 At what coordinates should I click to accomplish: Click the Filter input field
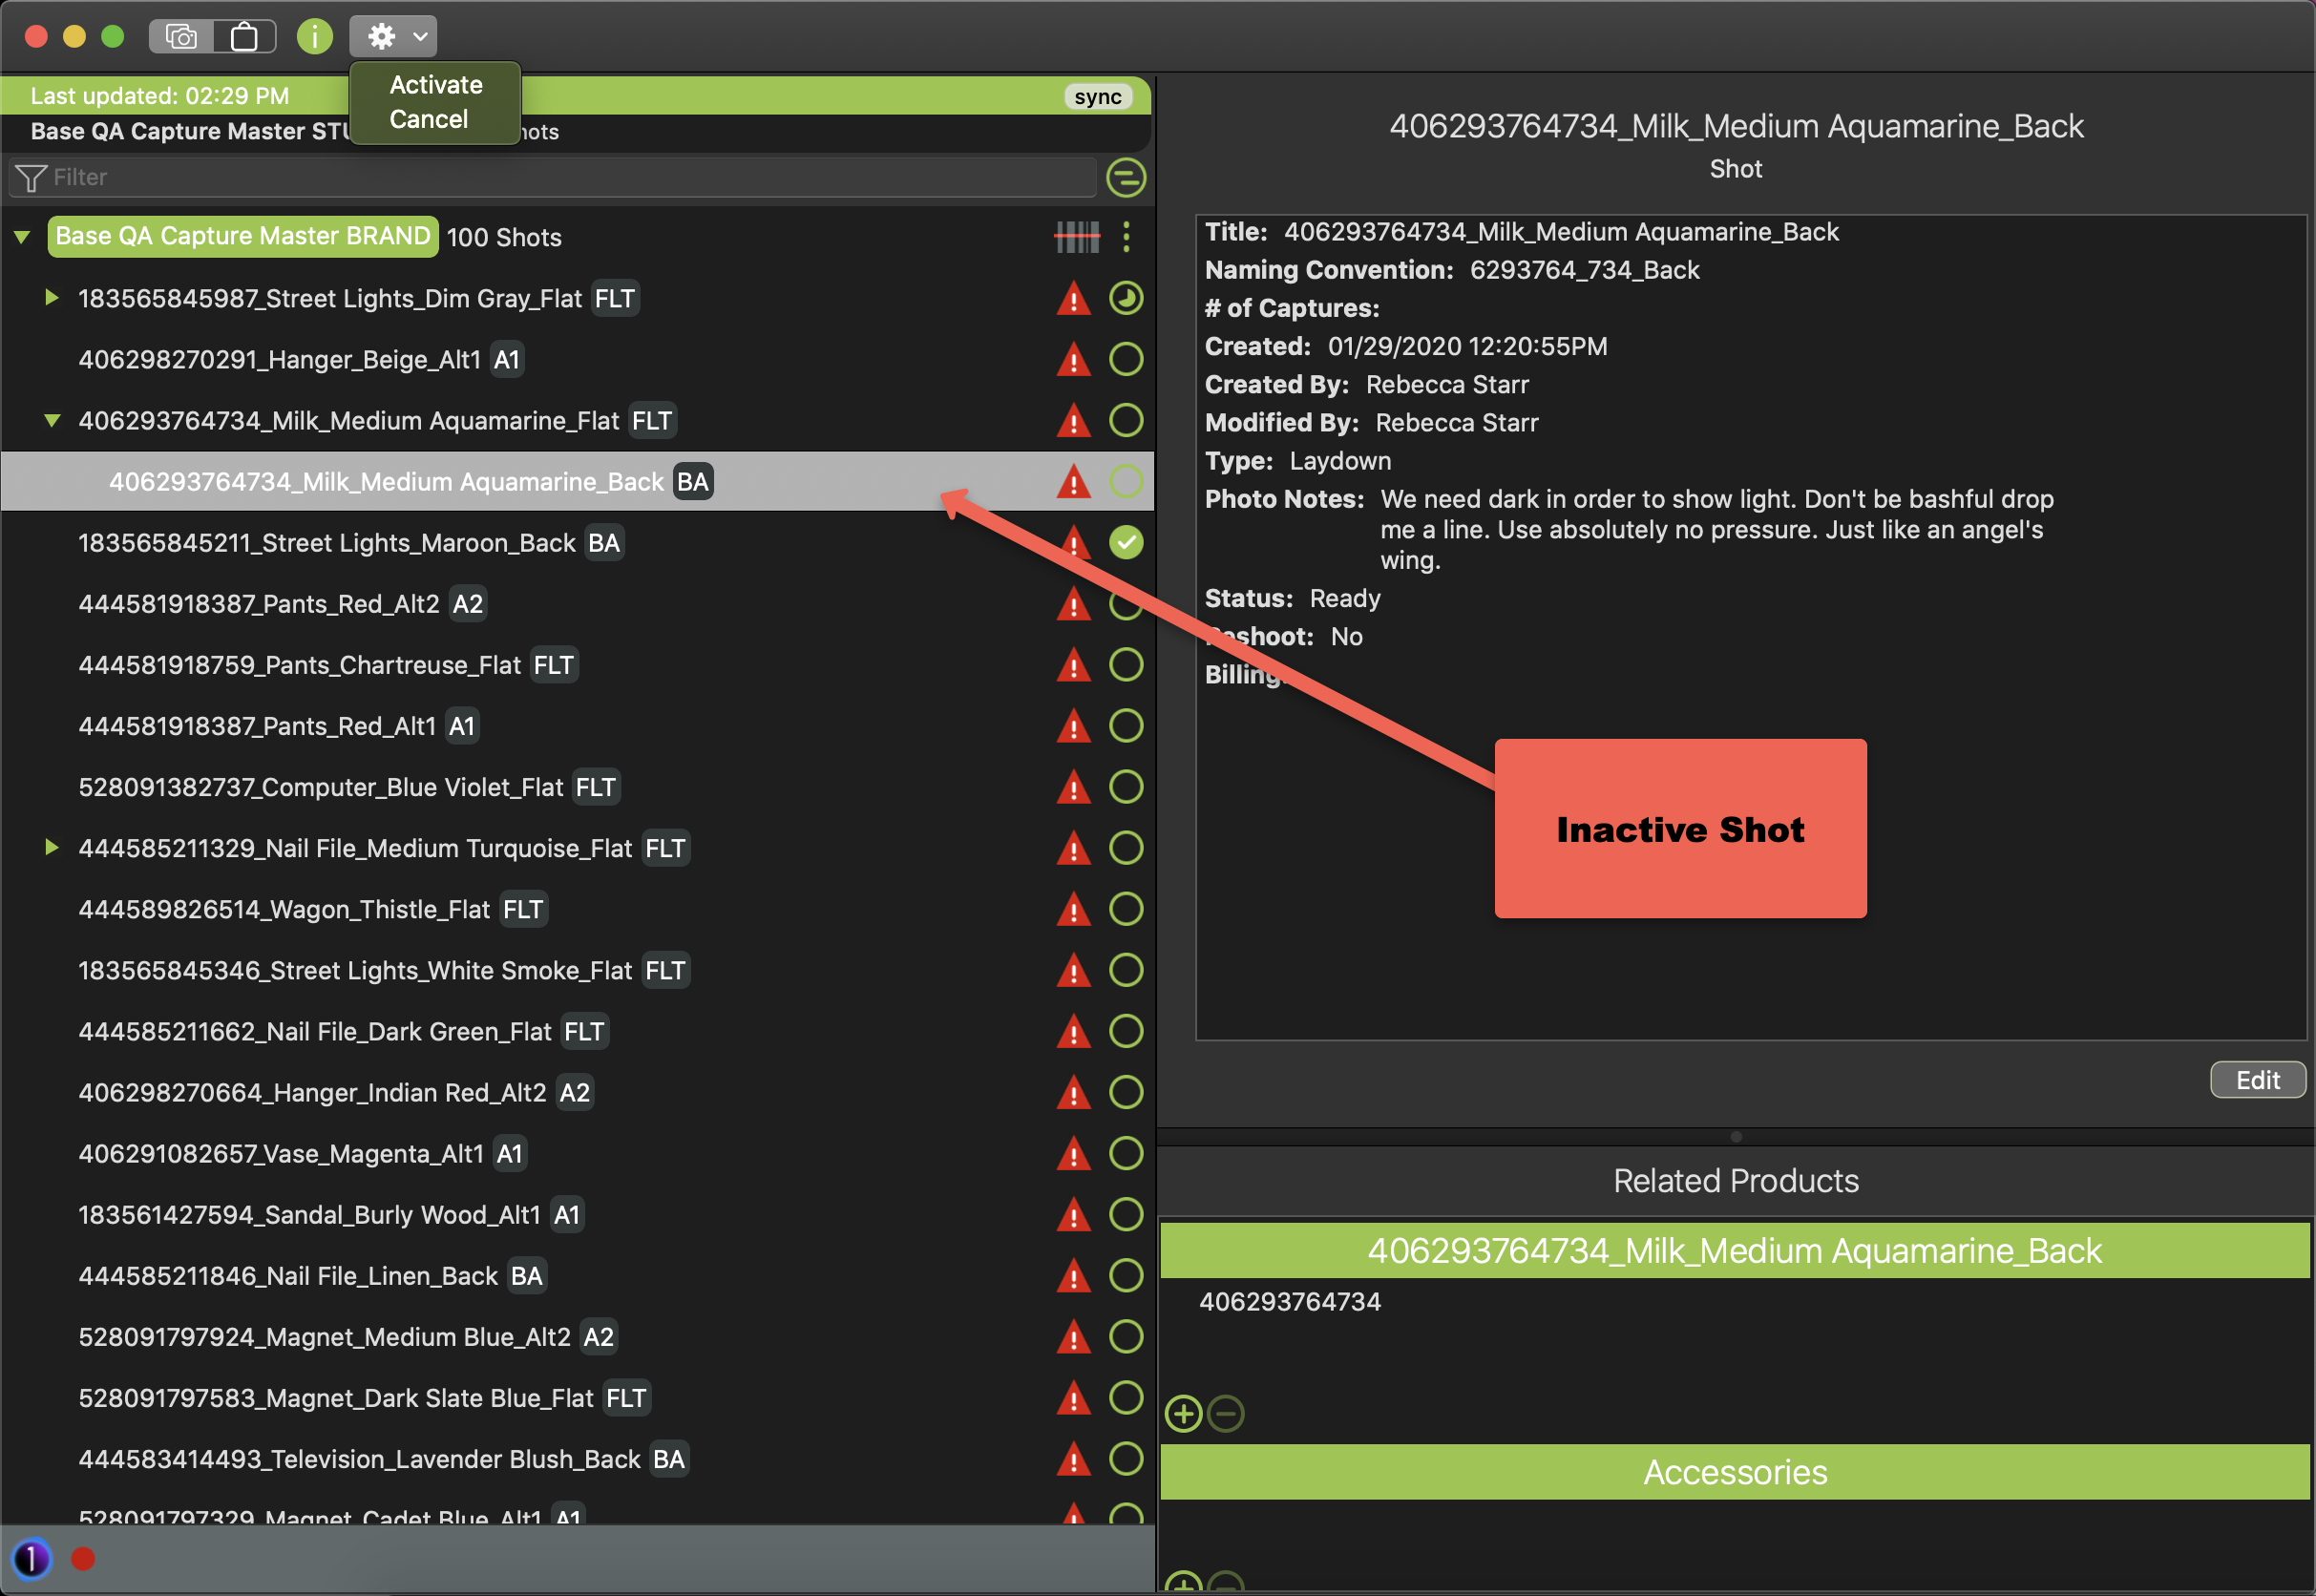click(x=560, y=177)
